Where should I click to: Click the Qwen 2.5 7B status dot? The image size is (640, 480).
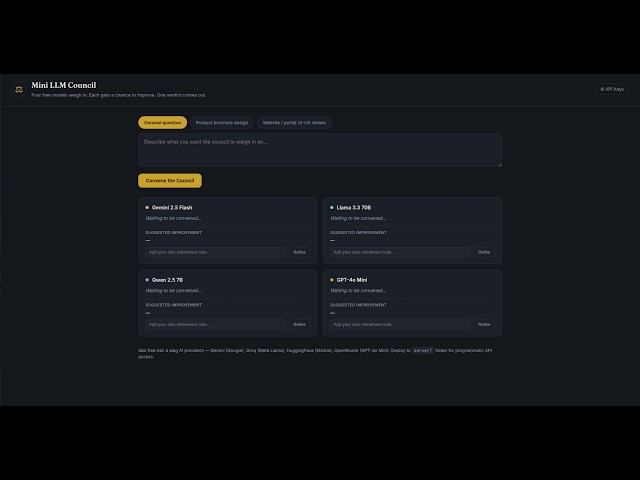(x=147, y=280)
